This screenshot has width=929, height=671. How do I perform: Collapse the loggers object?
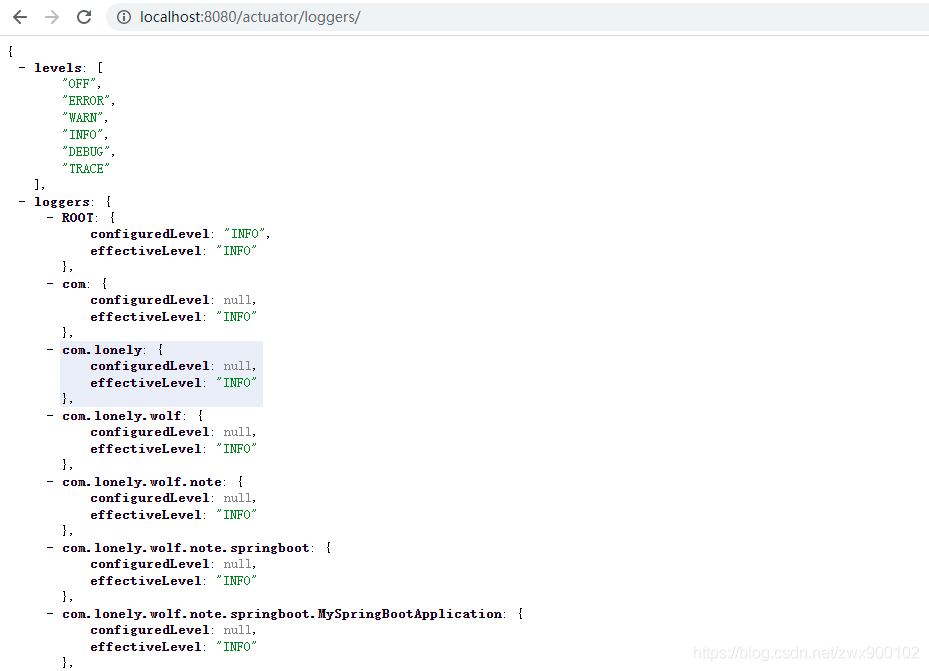point(22,202)
